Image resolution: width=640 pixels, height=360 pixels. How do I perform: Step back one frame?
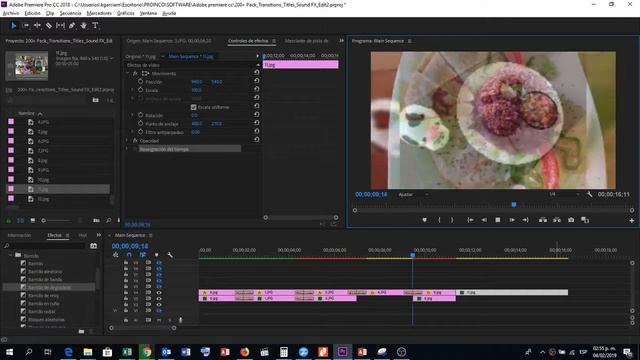tap(484, 220)
